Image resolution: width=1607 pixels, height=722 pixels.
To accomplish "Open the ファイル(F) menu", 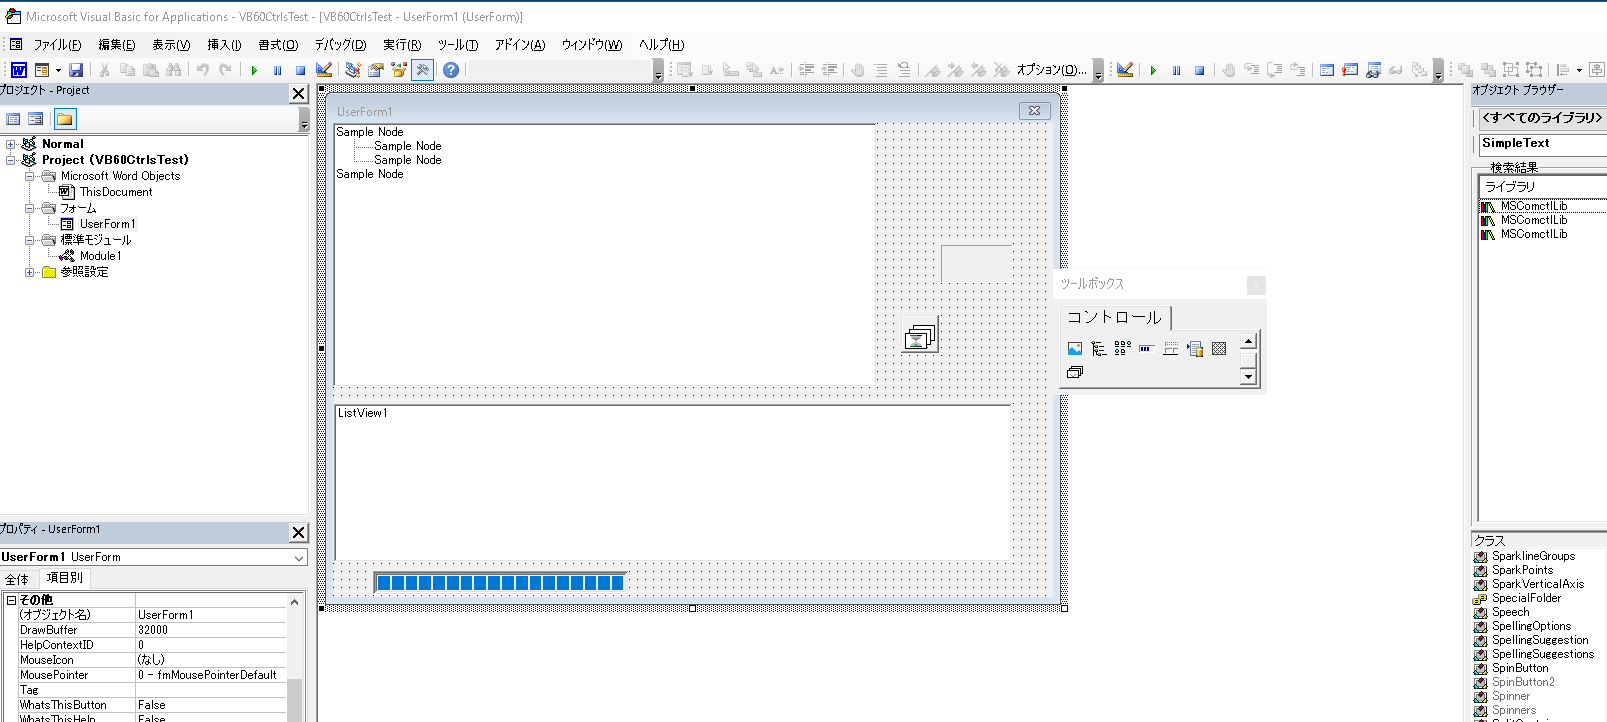I will pos(57,45).
